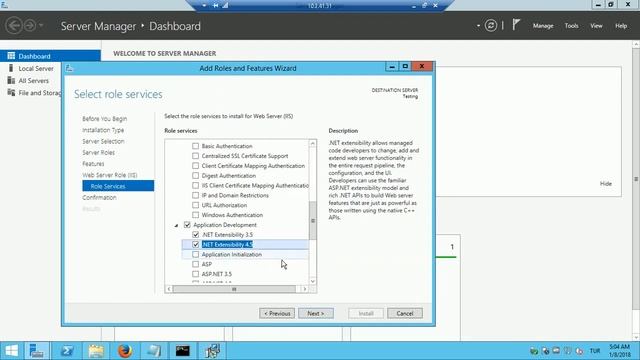Enable Client Certificate Mapping Authentication
The height and width of the screenshot is (360, 640).
[x=196, y=166]
